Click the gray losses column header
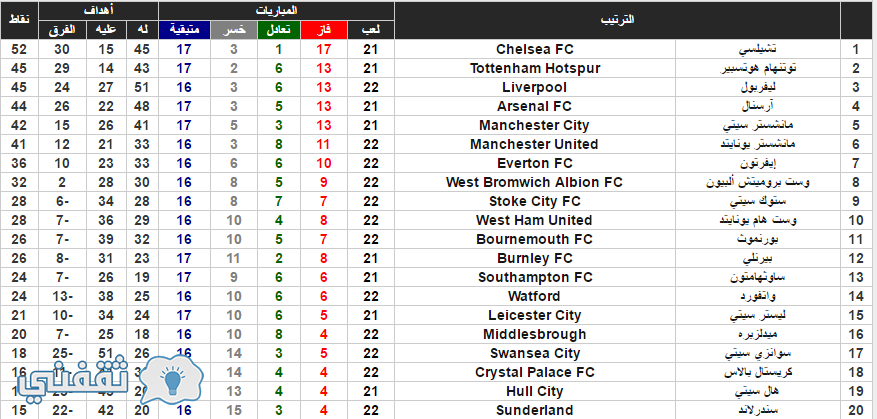The image size is (877, 419). 234,30
